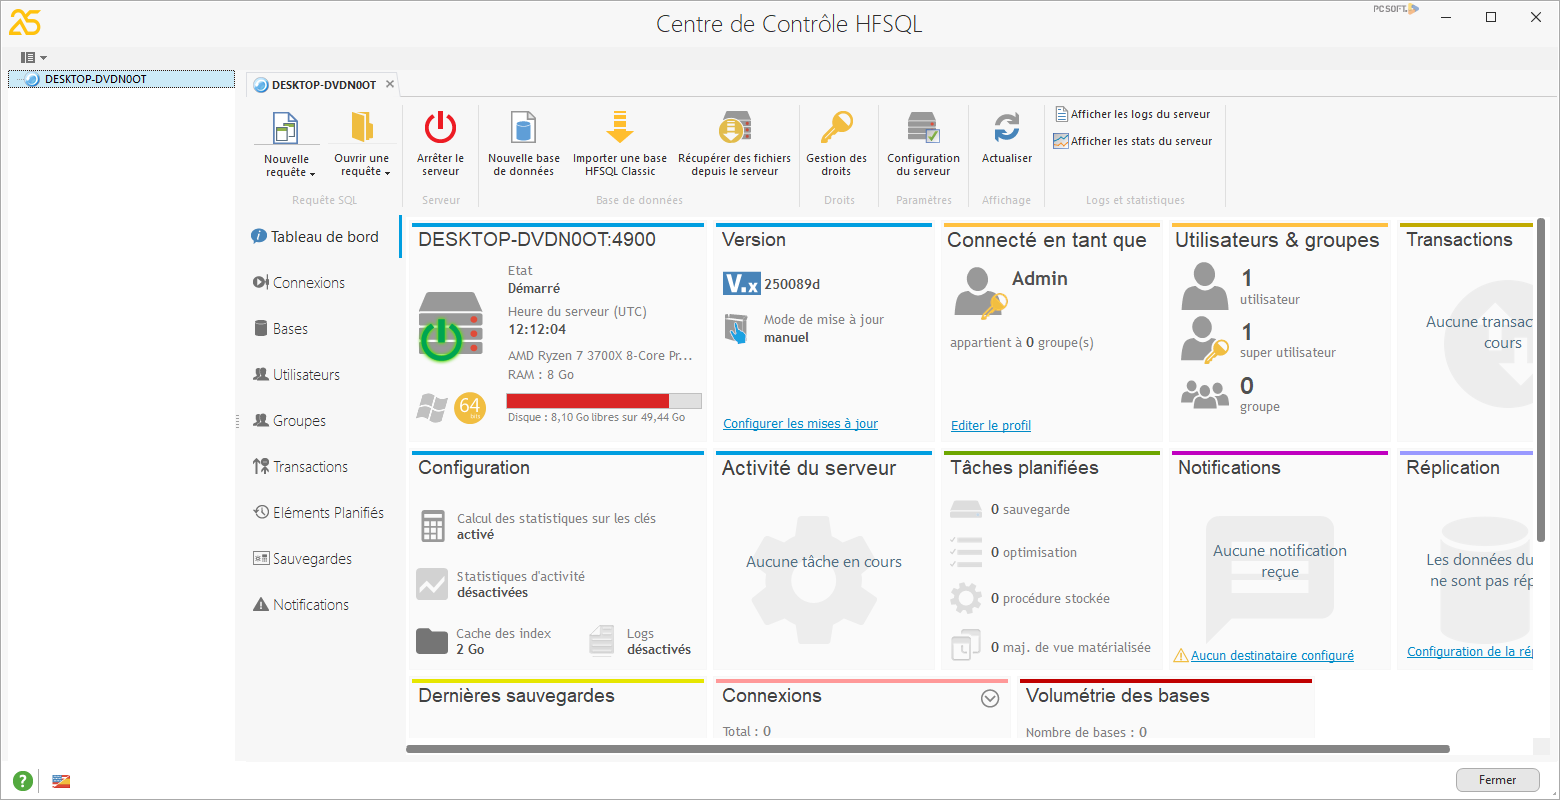Click the Nombre de bases text

(x=1086, y=733)
